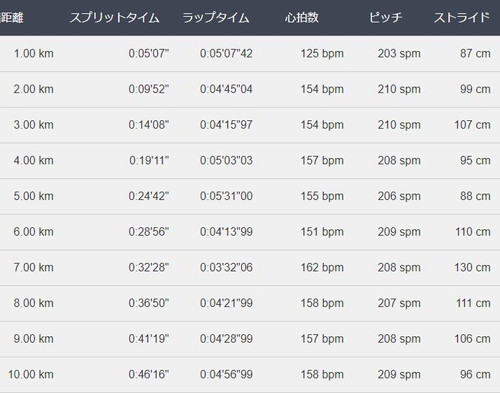Click split time 0:19'11" cell
500x393 pixels.
149,160
